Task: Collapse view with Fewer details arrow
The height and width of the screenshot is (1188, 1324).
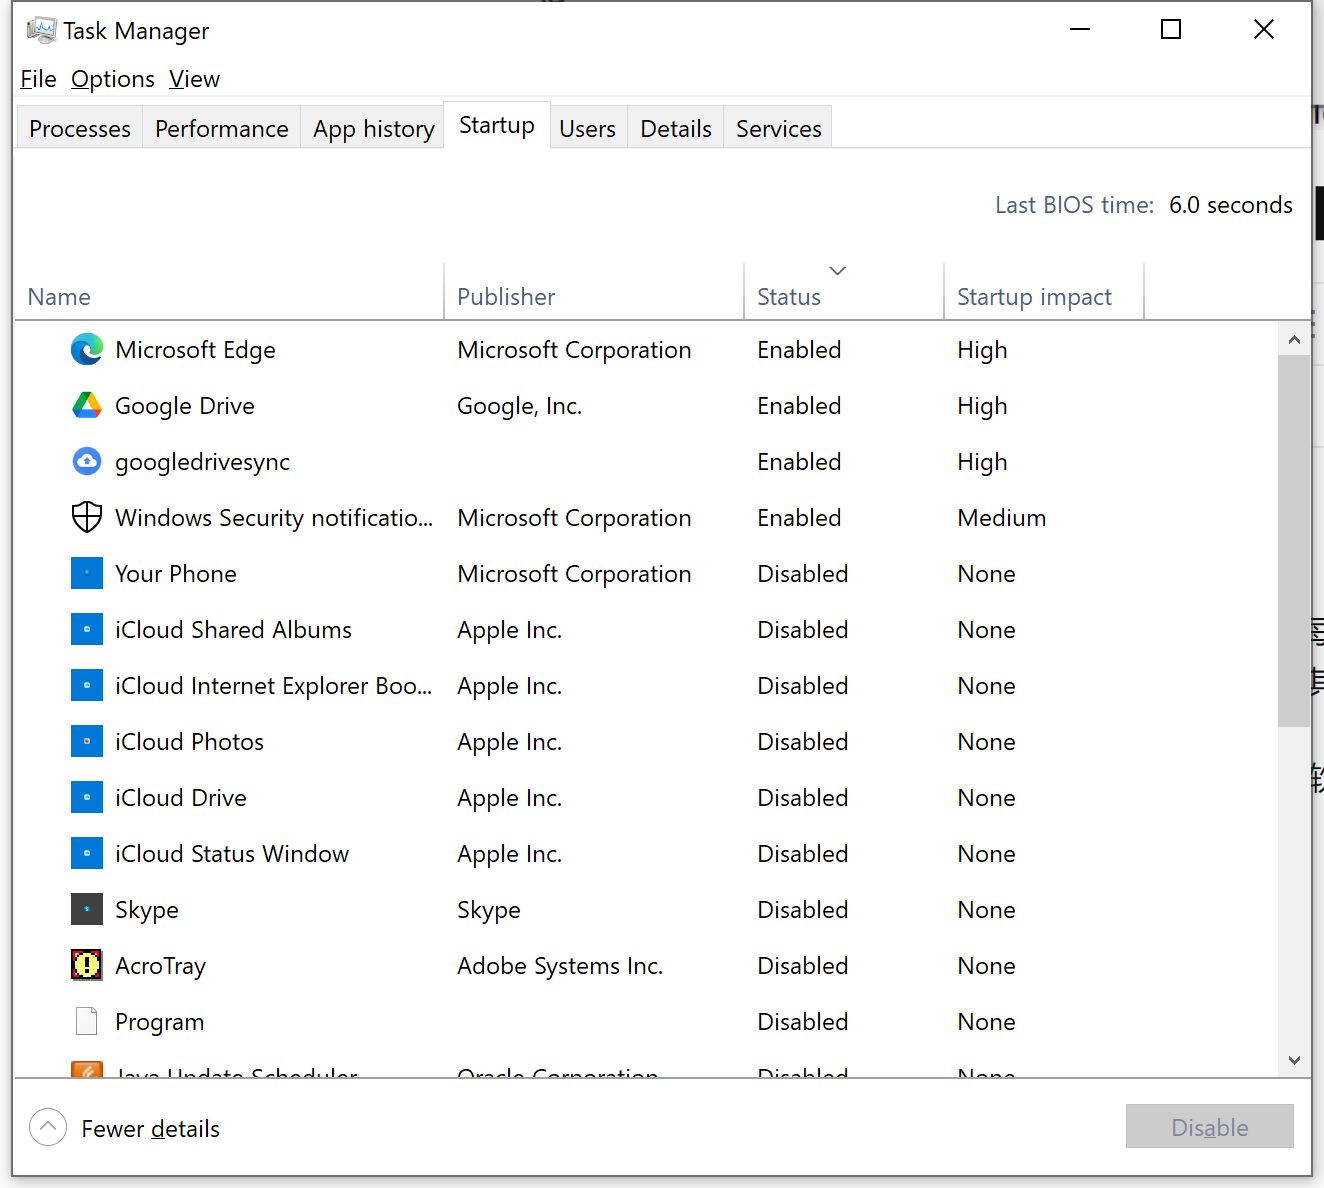Action: point(48,1127)
